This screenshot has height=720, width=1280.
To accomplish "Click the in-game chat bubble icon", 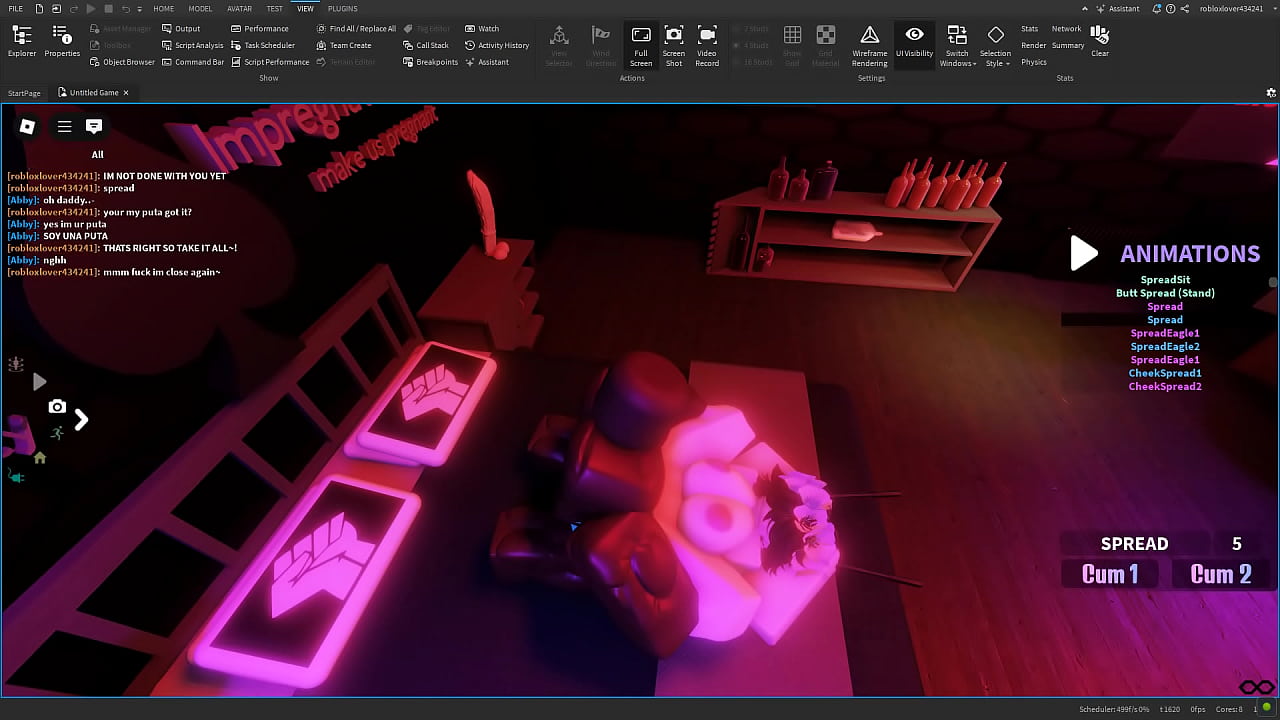I will click(94, 126).
